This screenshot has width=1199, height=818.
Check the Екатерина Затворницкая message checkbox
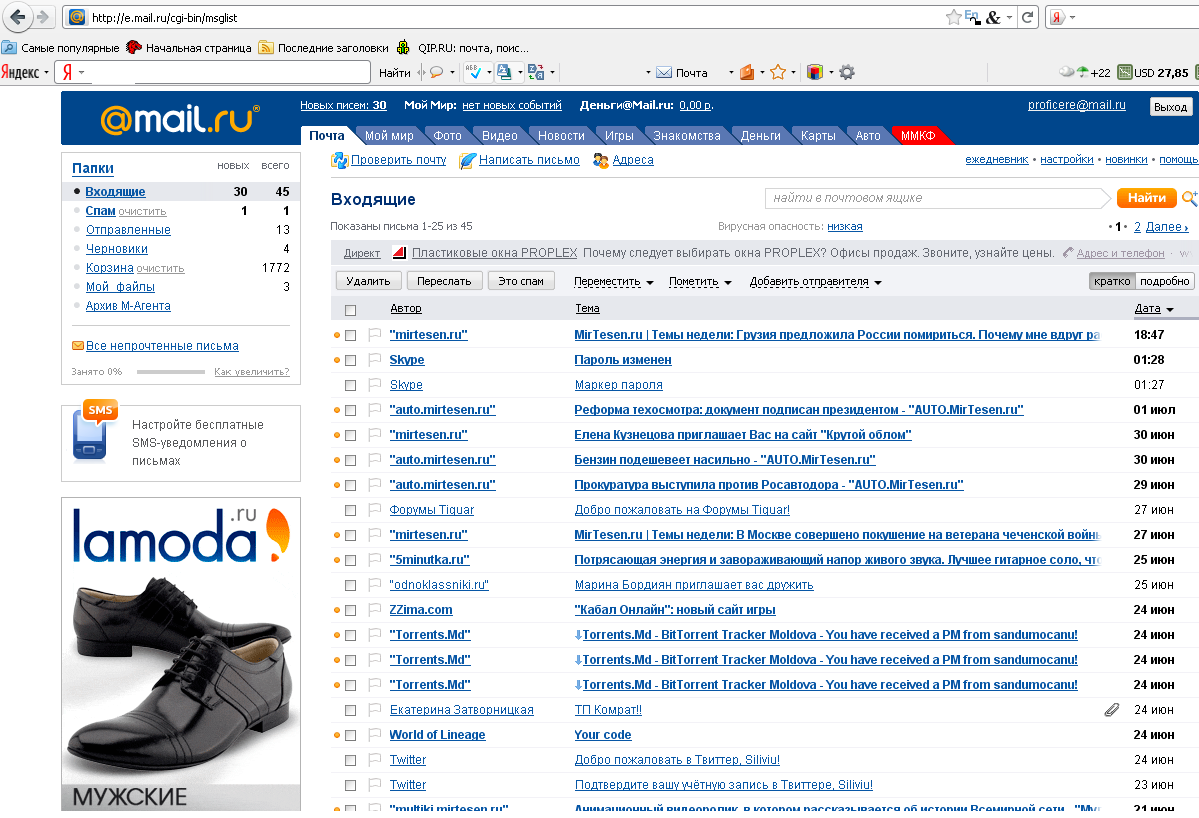tap(350, 710)
